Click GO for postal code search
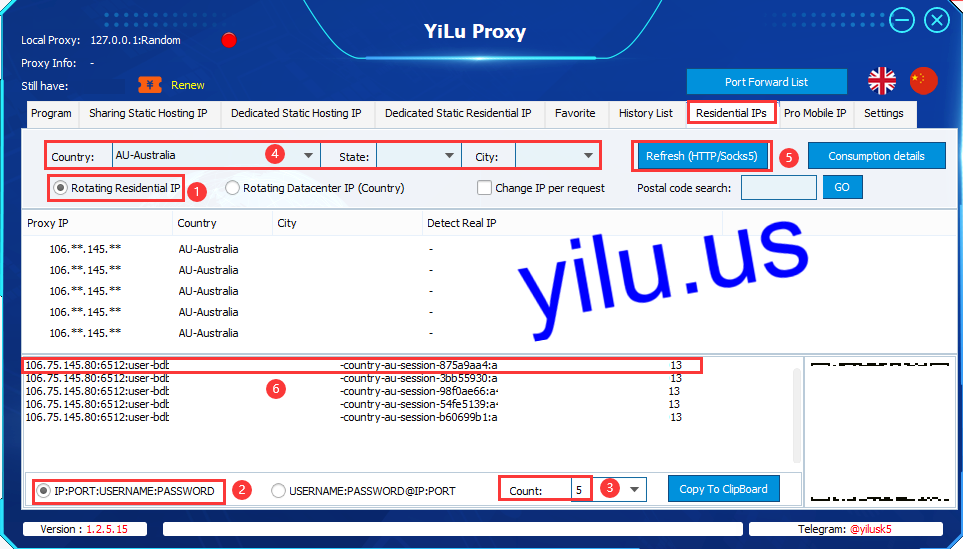The width and height of the screenshot is (963, 549). click(x=842, y=187)
